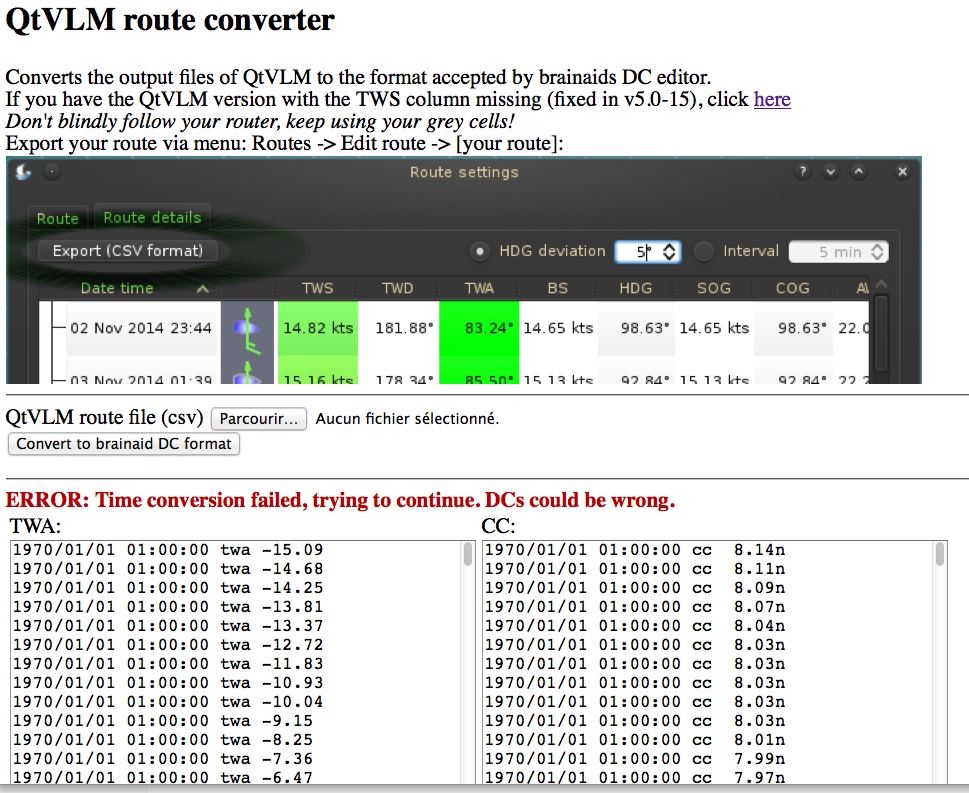Open the 5 min interval spin box
The image size is (969, 793).
[839, 252]
